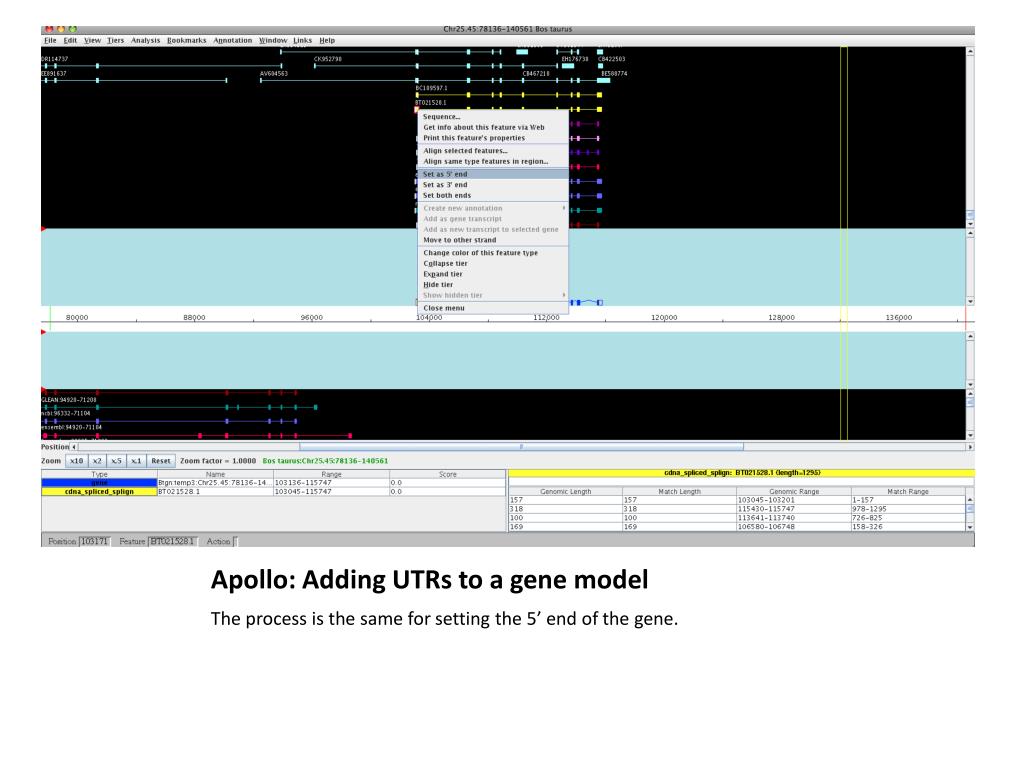Click the up arrow of the top evidence panel scrollbar
The height and width of the screenshot is (768, 1024).
[970, 51]
